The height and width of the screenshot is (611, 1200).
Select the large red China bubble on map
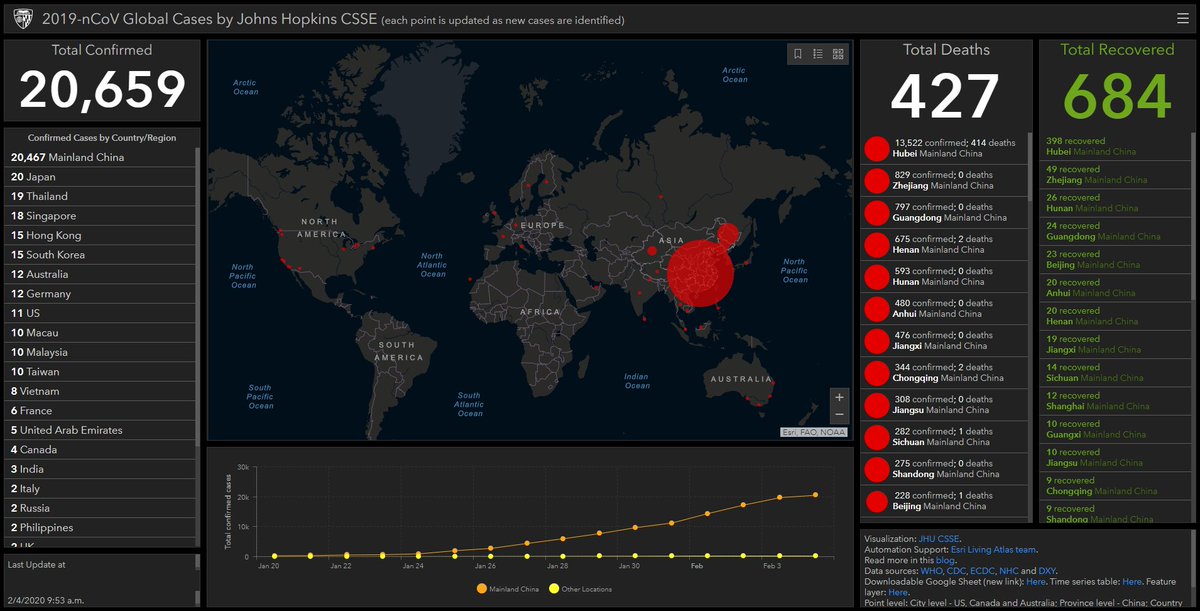(x=701, y=272)
